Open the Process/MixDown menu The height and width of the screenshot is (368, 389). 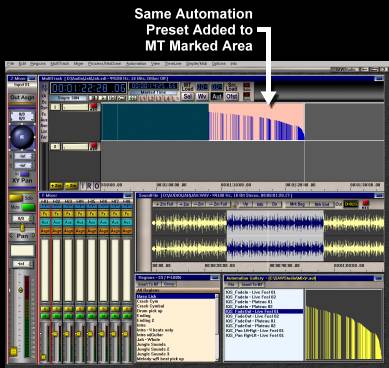pos(105,64)
